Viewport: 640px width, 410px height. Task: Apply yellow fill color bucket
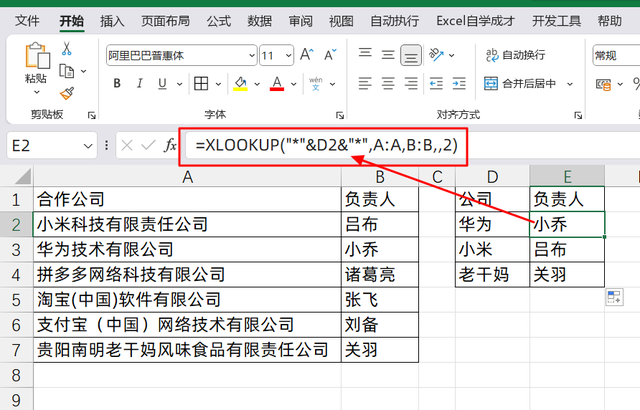[240, 84]
